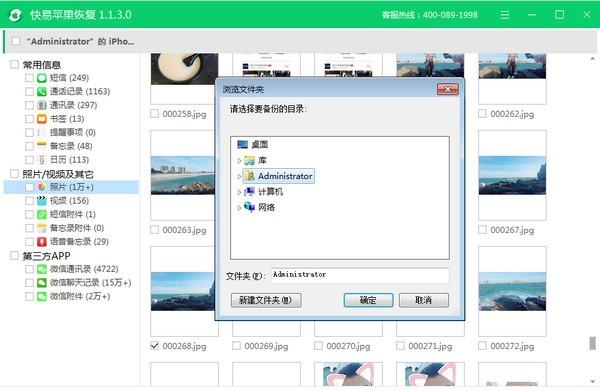Select 微信聊天记录 (15万+) entry
Screen dimensions: 600x390
90,283
